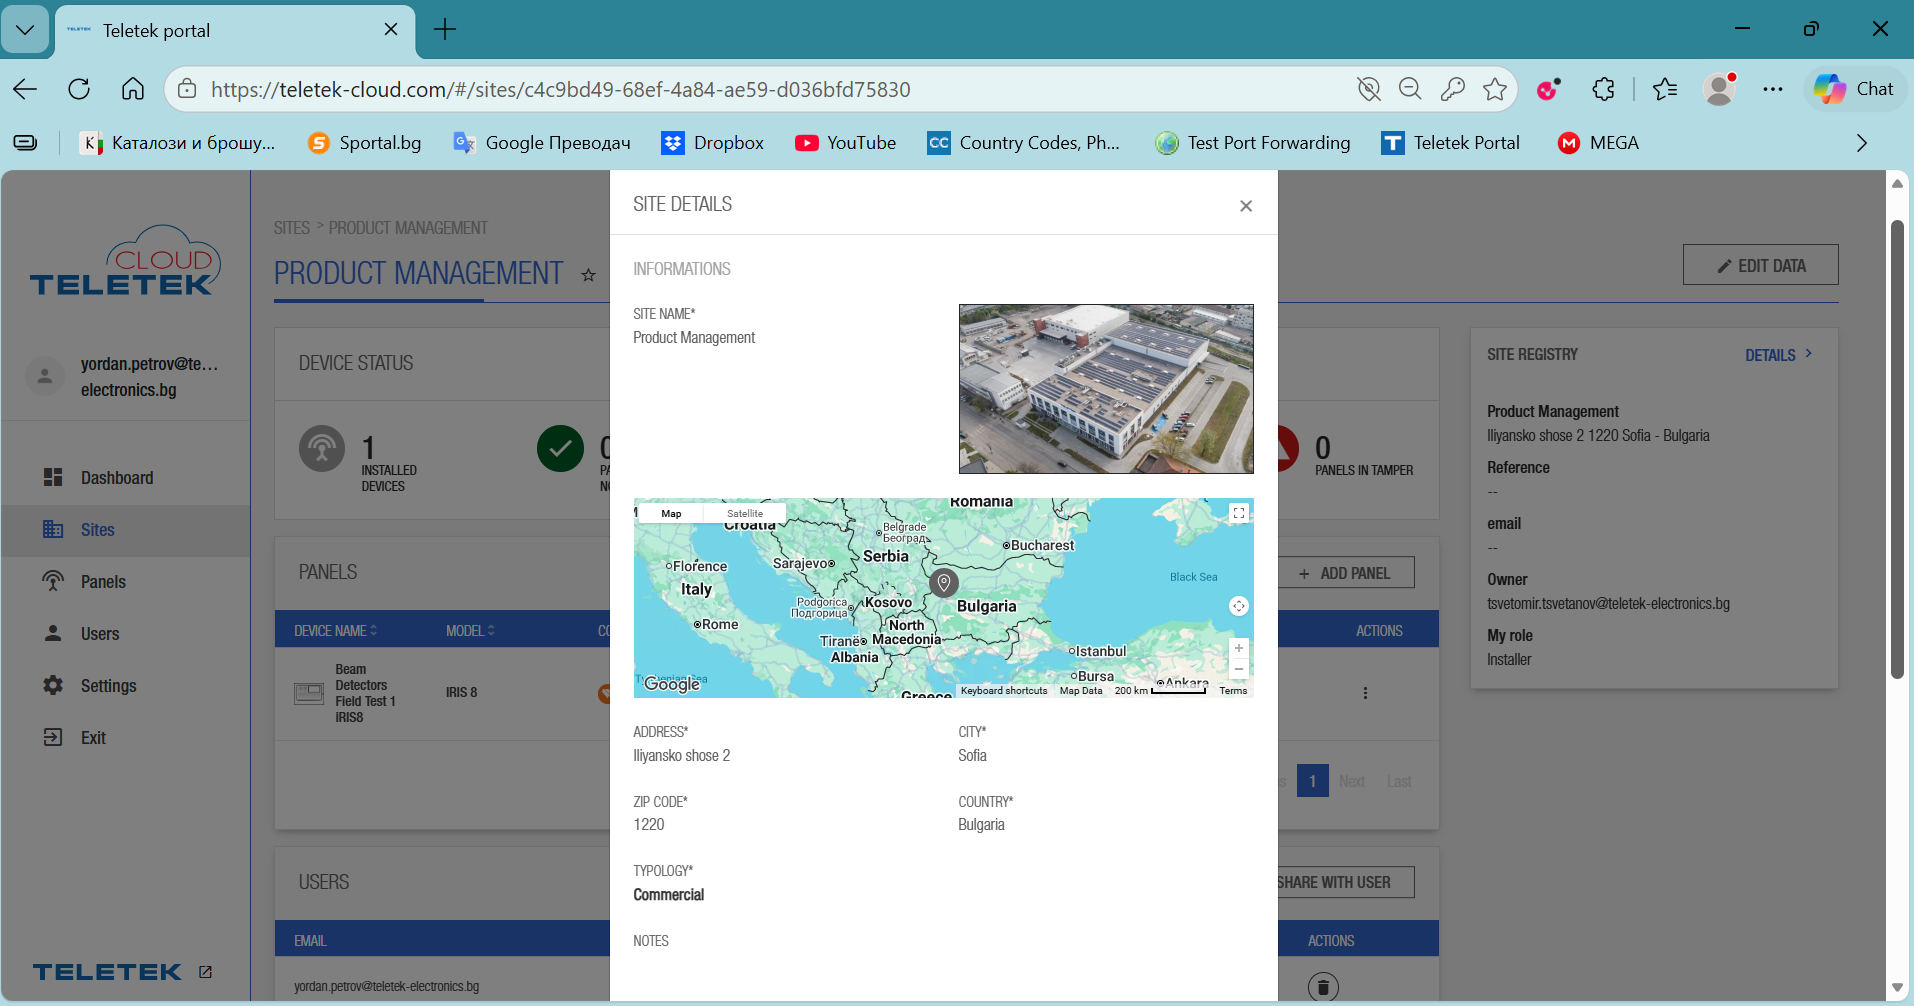Add this page to favorites
Screen dimensions: 1914x1006
point(1495,89)
